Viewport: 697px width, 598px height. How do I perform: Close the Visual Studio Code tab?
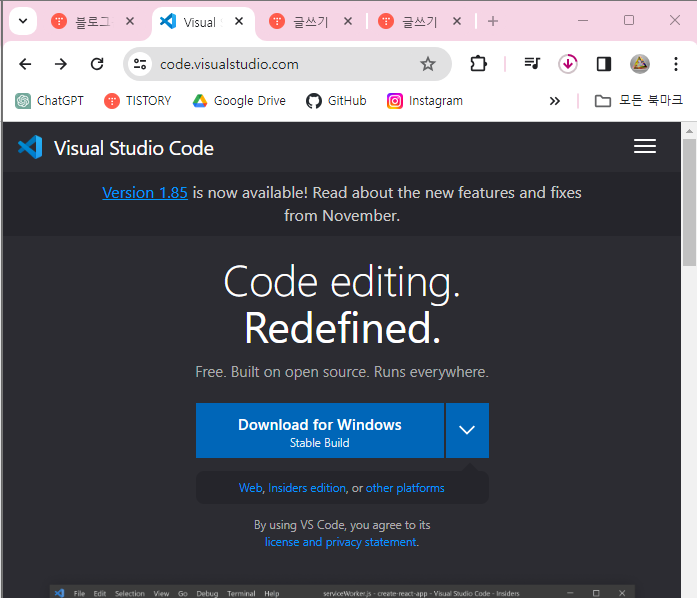[239, 21]
